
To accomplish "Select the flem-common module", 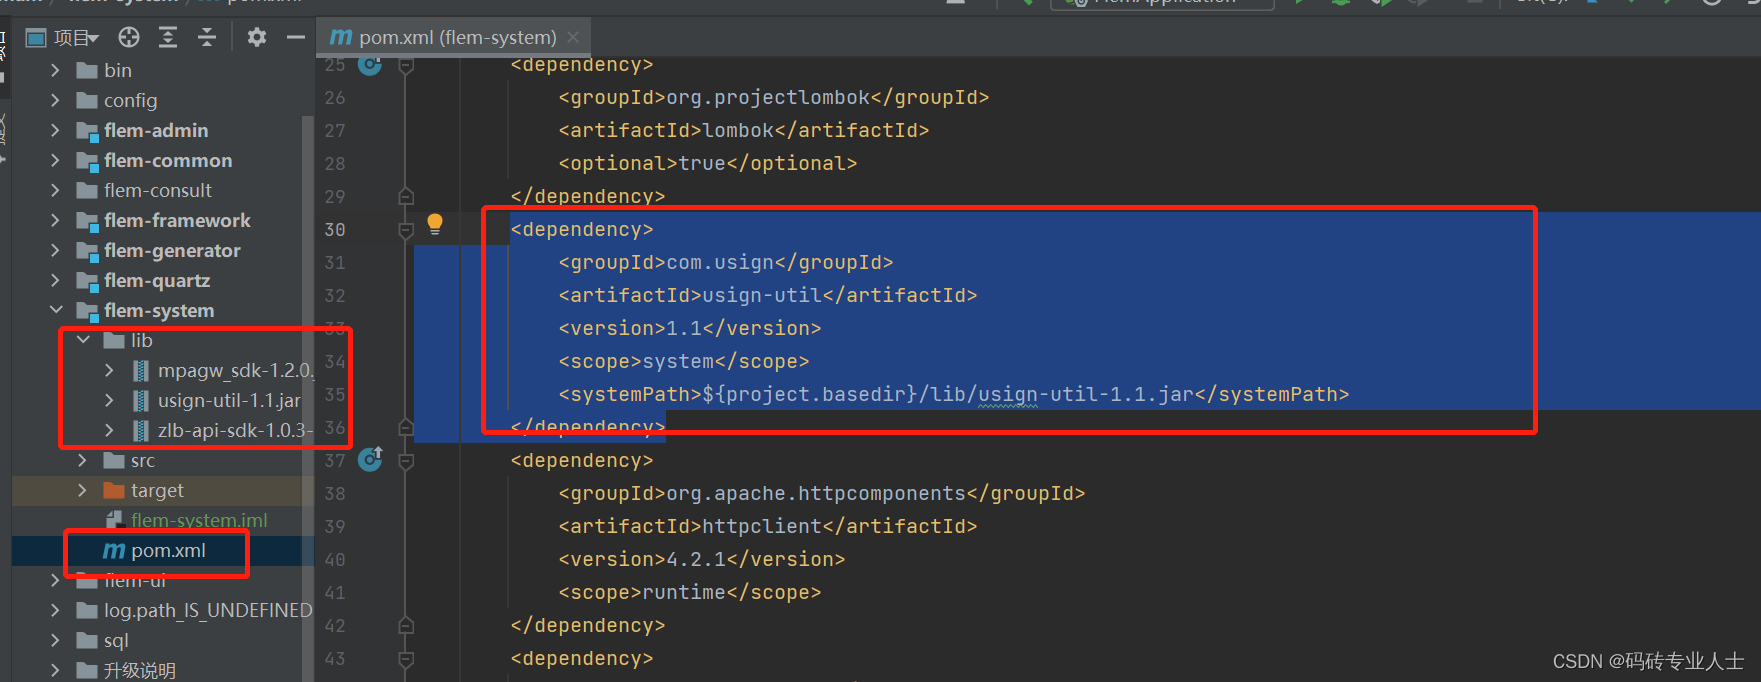I will tap(168, 161).
